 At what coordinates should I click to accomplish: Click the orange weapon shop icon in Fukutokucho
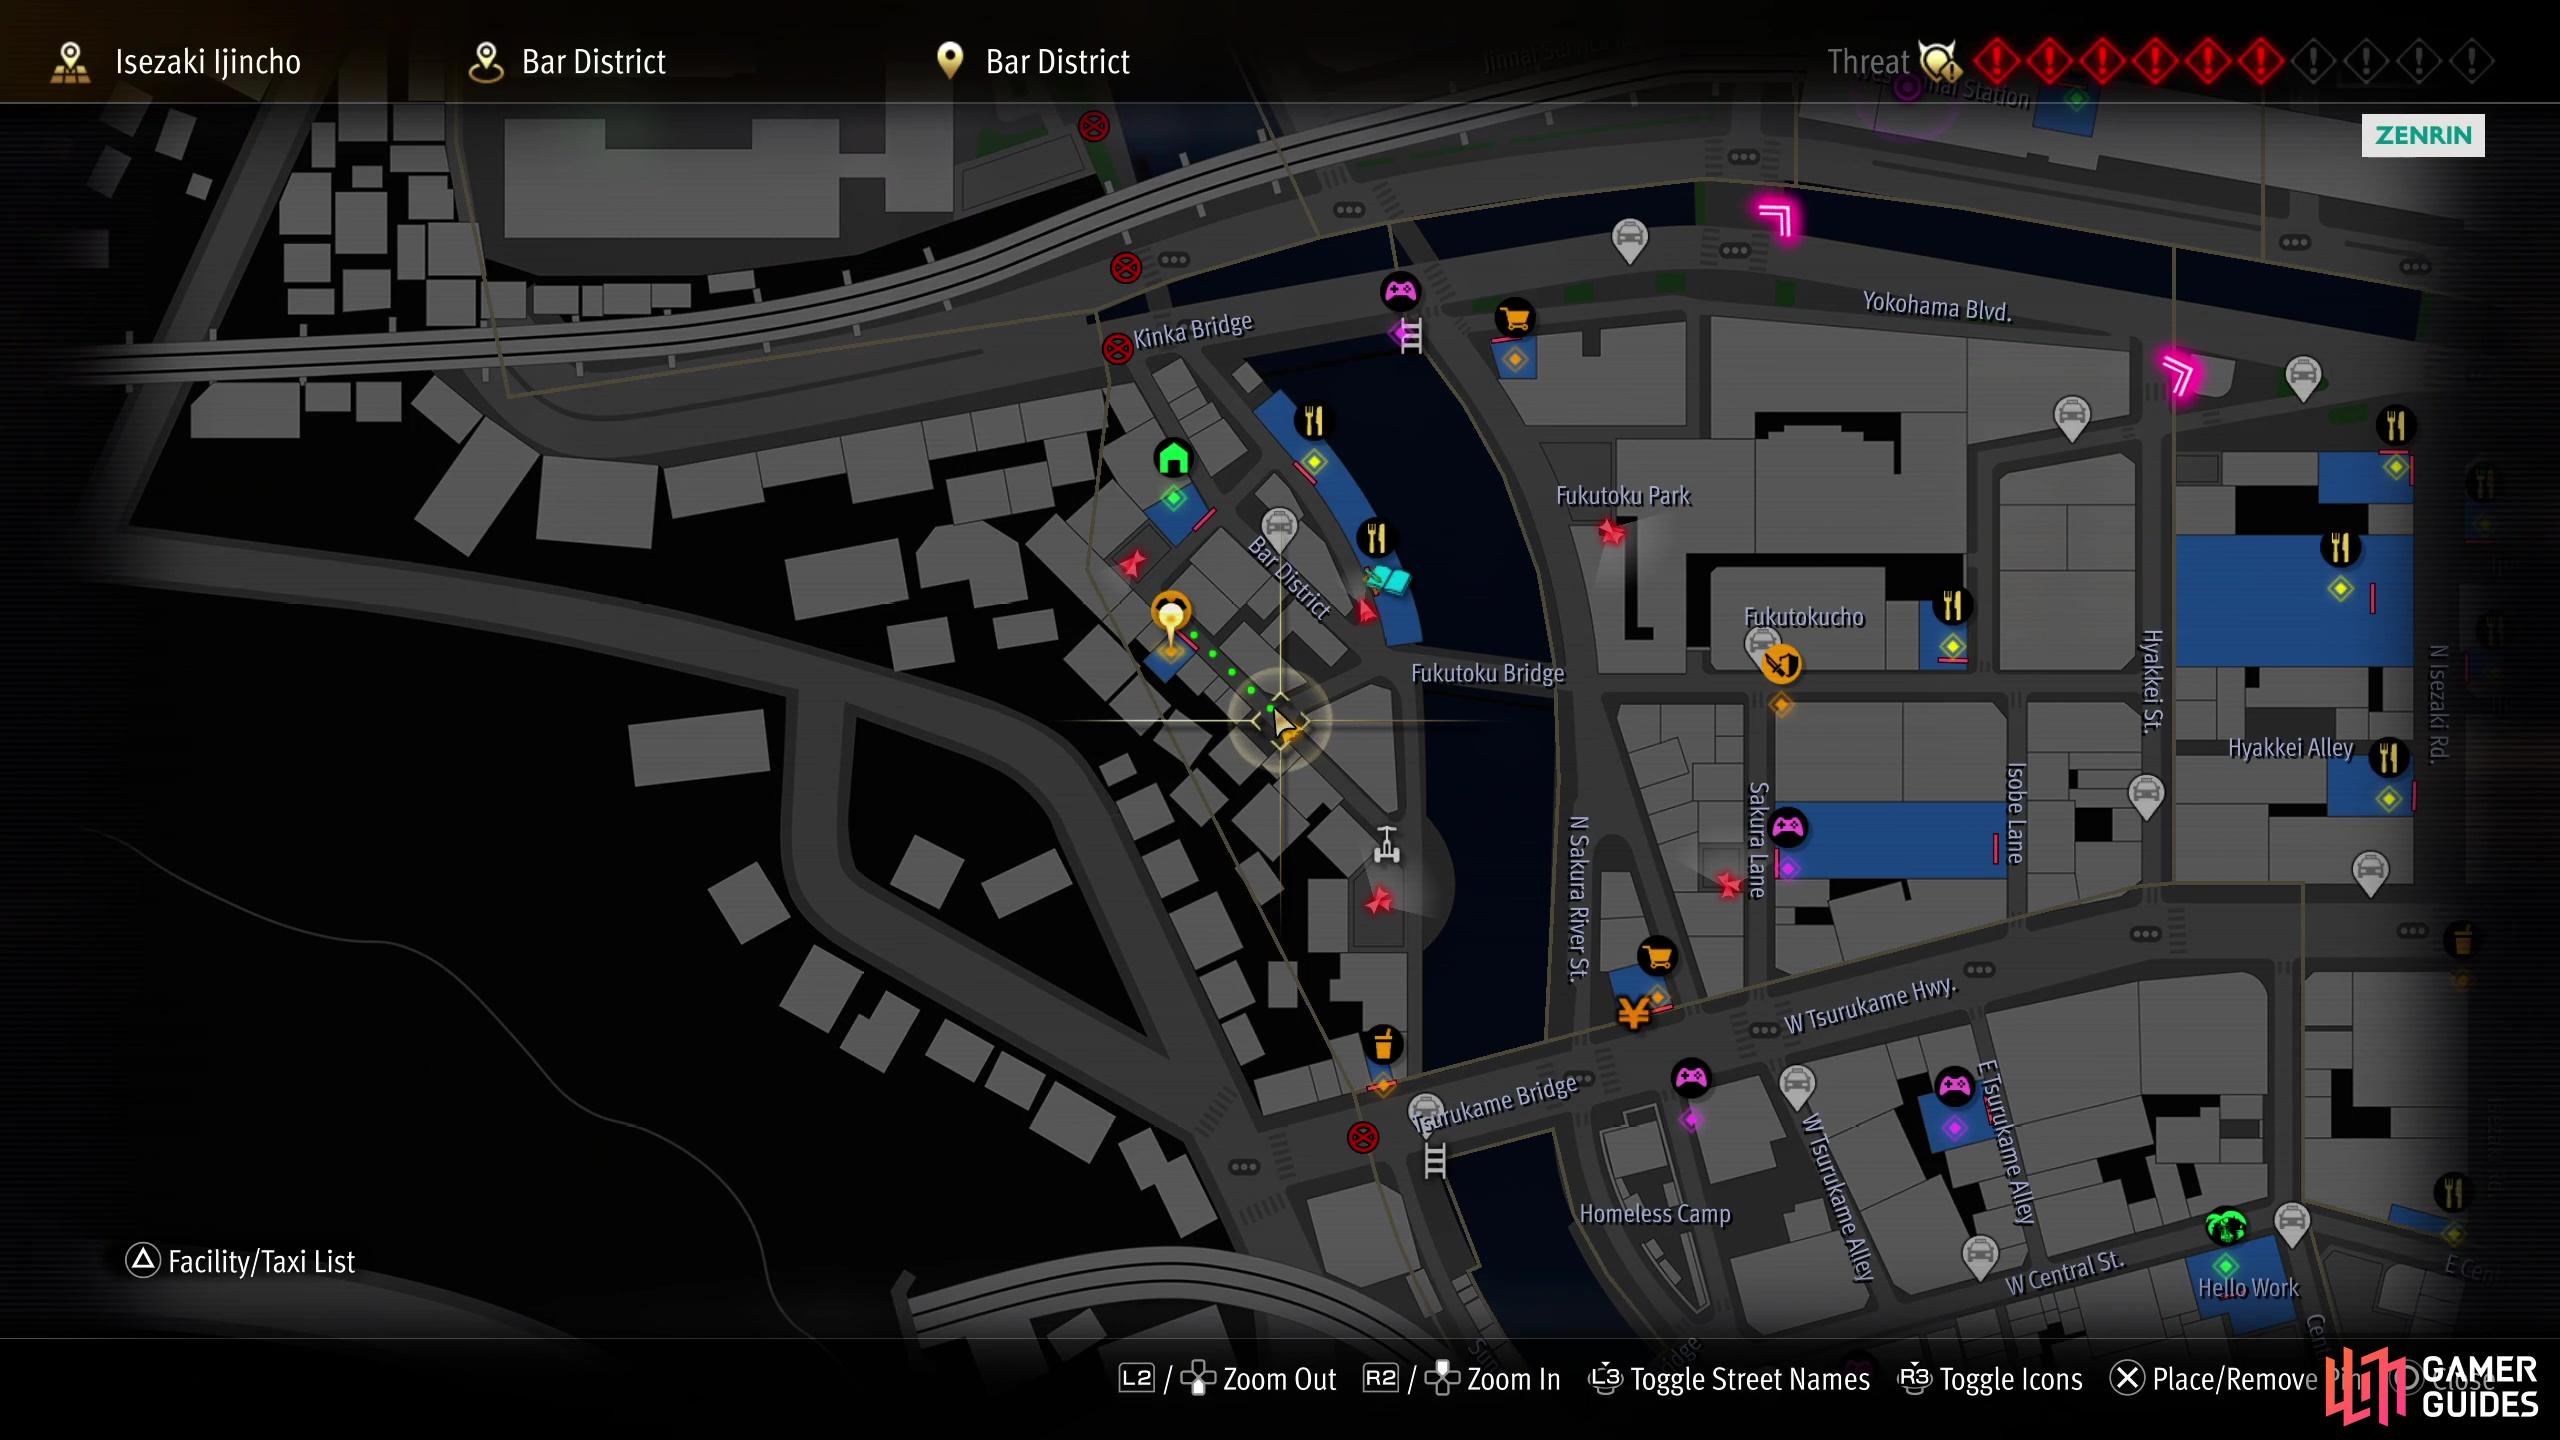point(1781,664)
